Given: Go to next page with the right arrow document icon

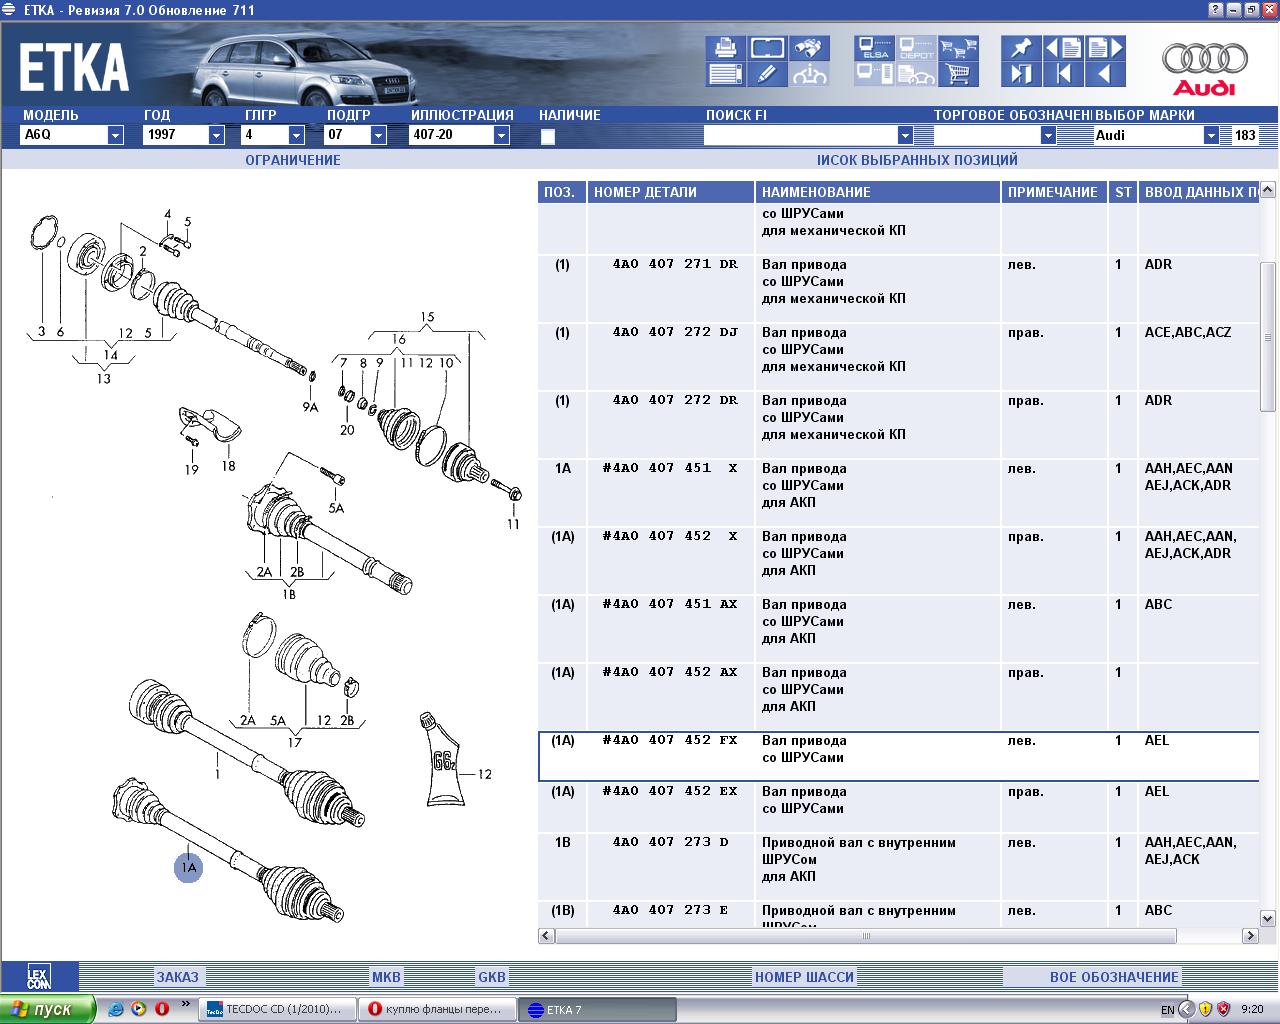Looking at the screenshot, I should [1105, 47].
